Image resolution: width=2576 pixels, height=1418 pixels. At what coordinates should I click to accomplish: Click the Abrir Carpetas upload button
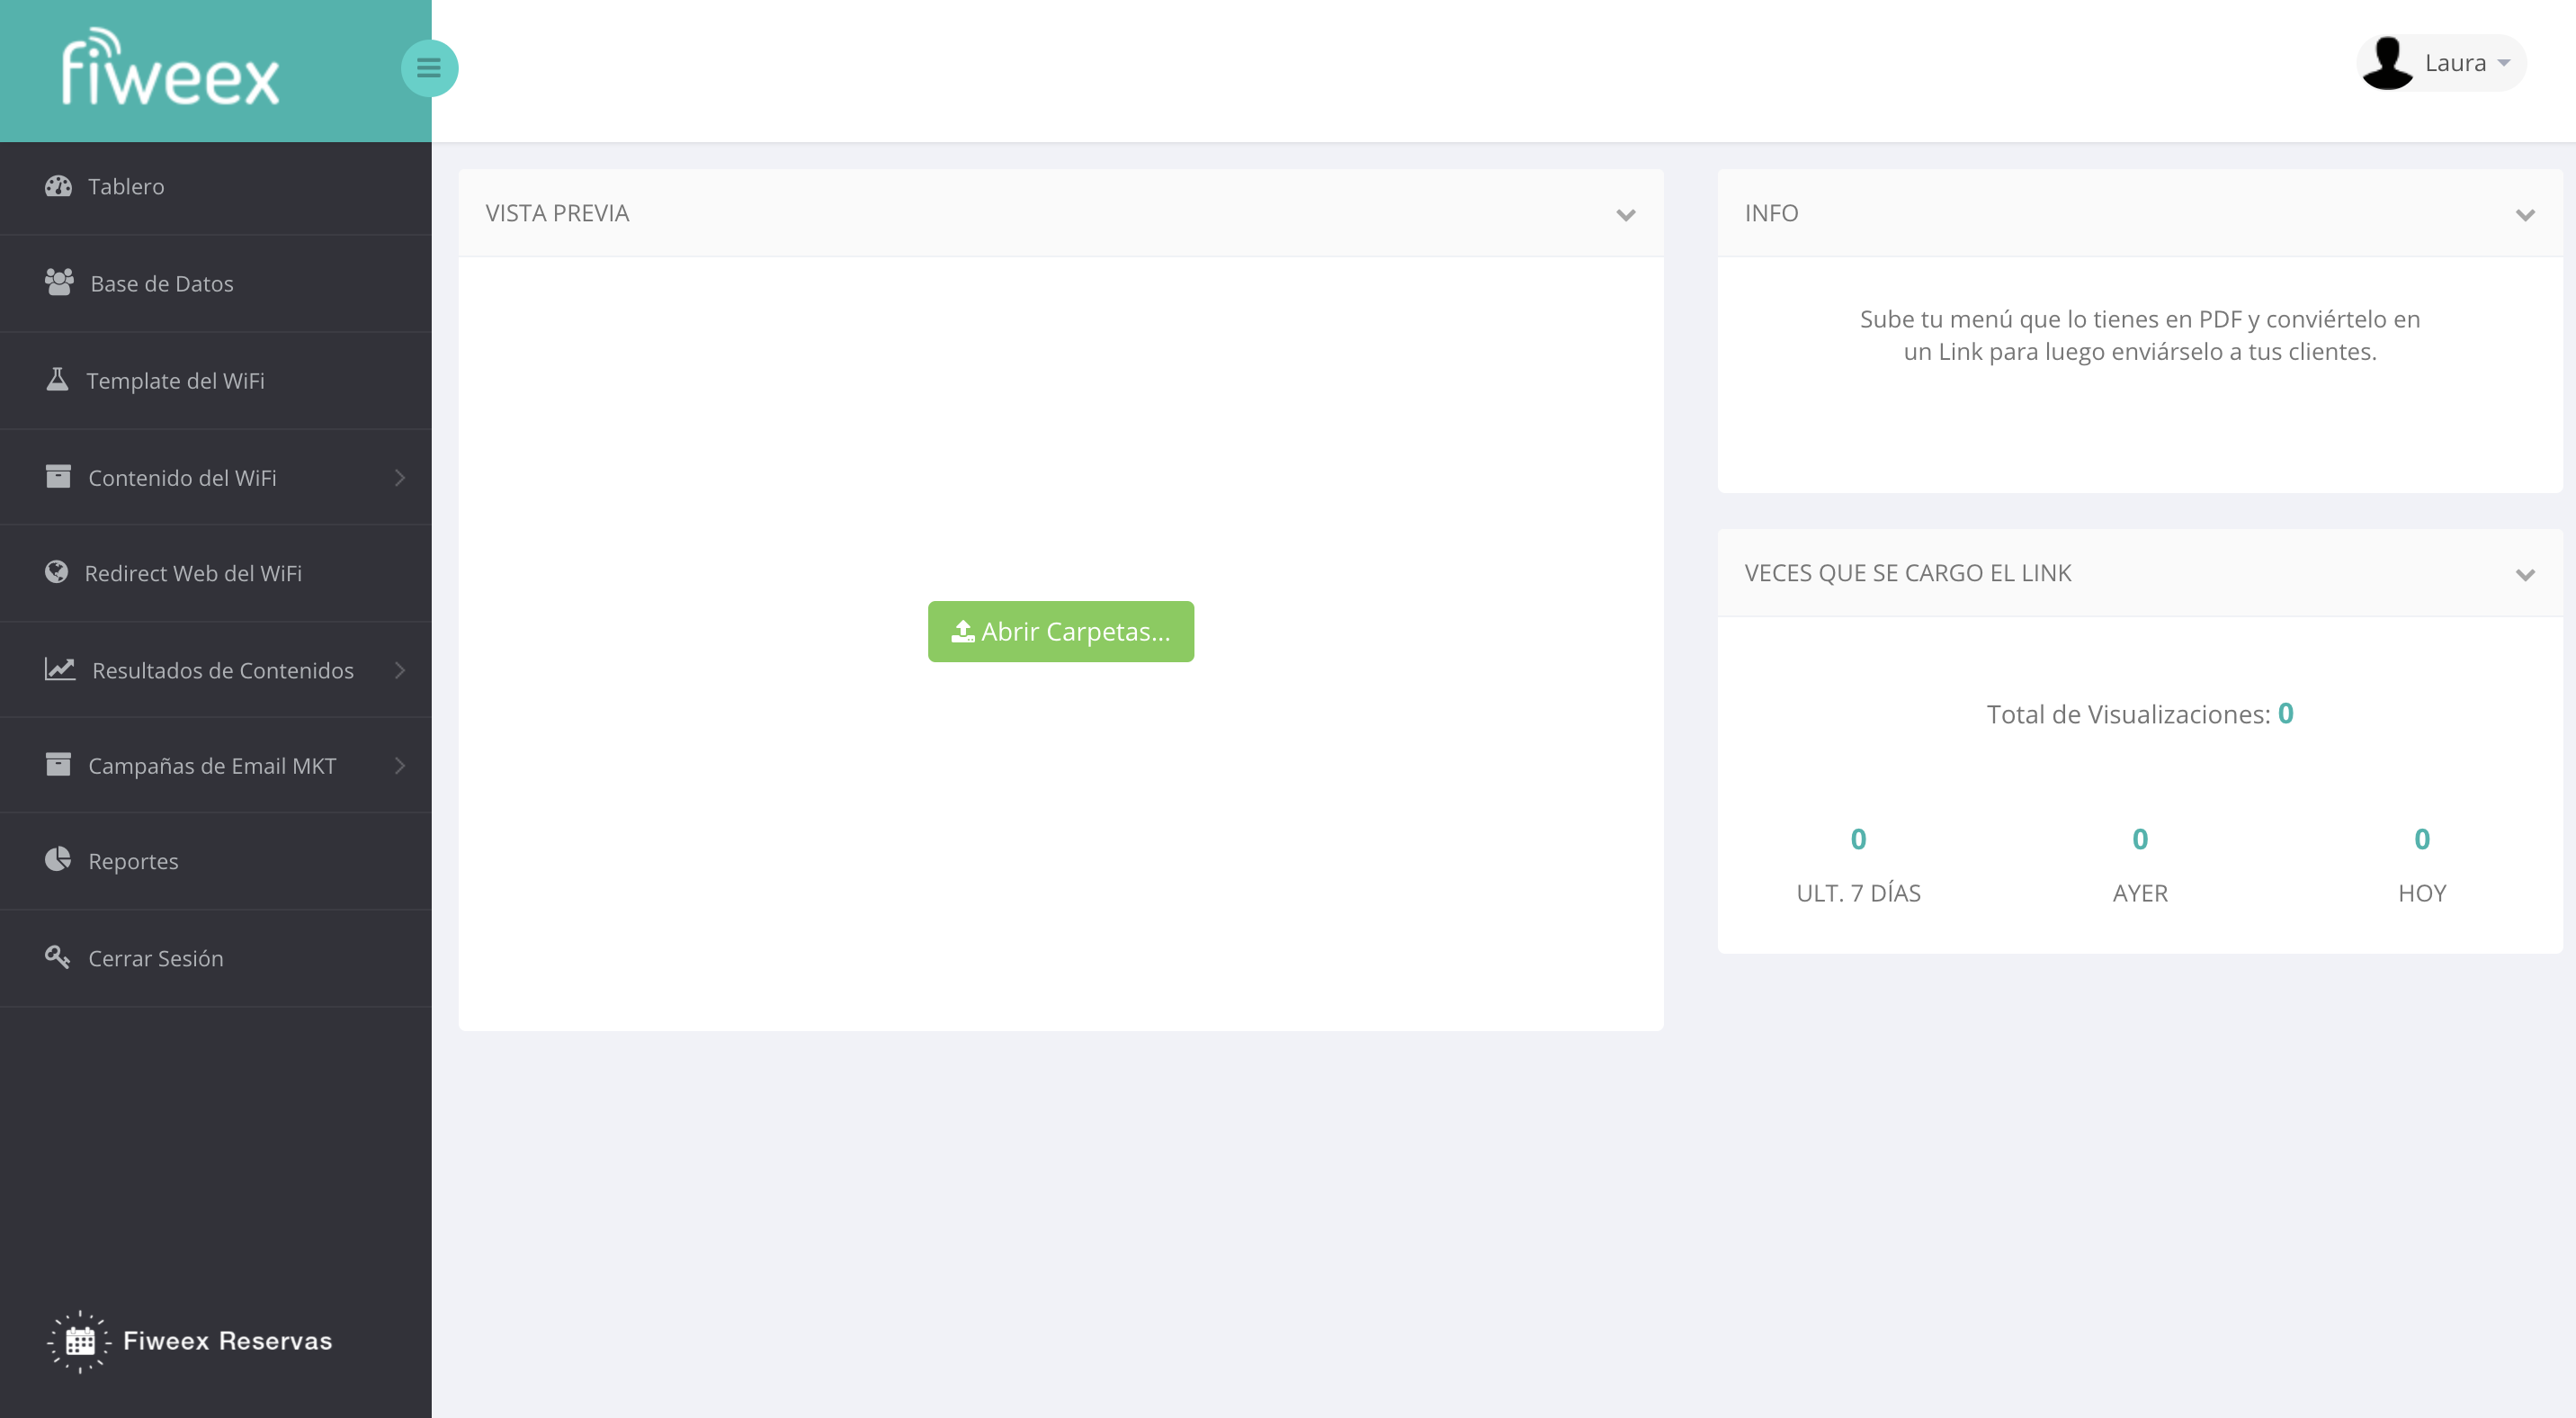click(x=1060, y=631)
